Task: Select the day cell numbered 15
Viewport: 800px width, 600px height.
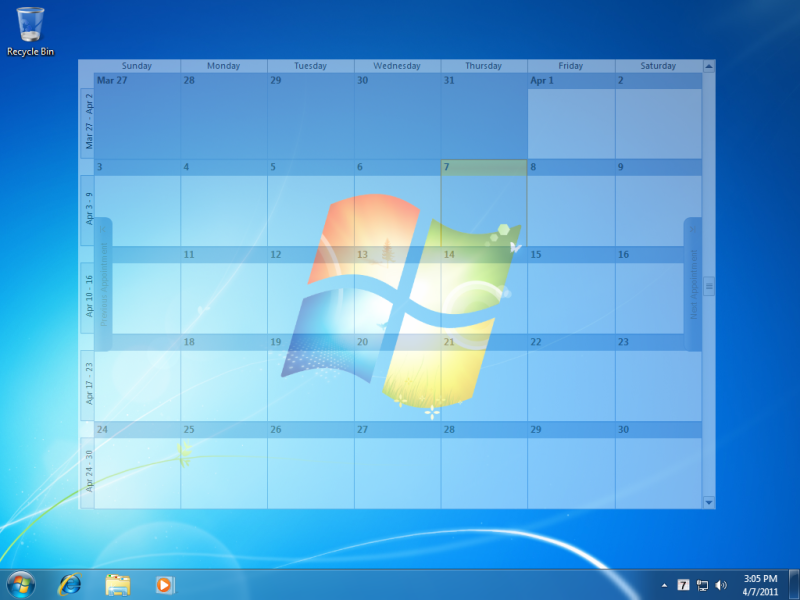Action: 571,290
